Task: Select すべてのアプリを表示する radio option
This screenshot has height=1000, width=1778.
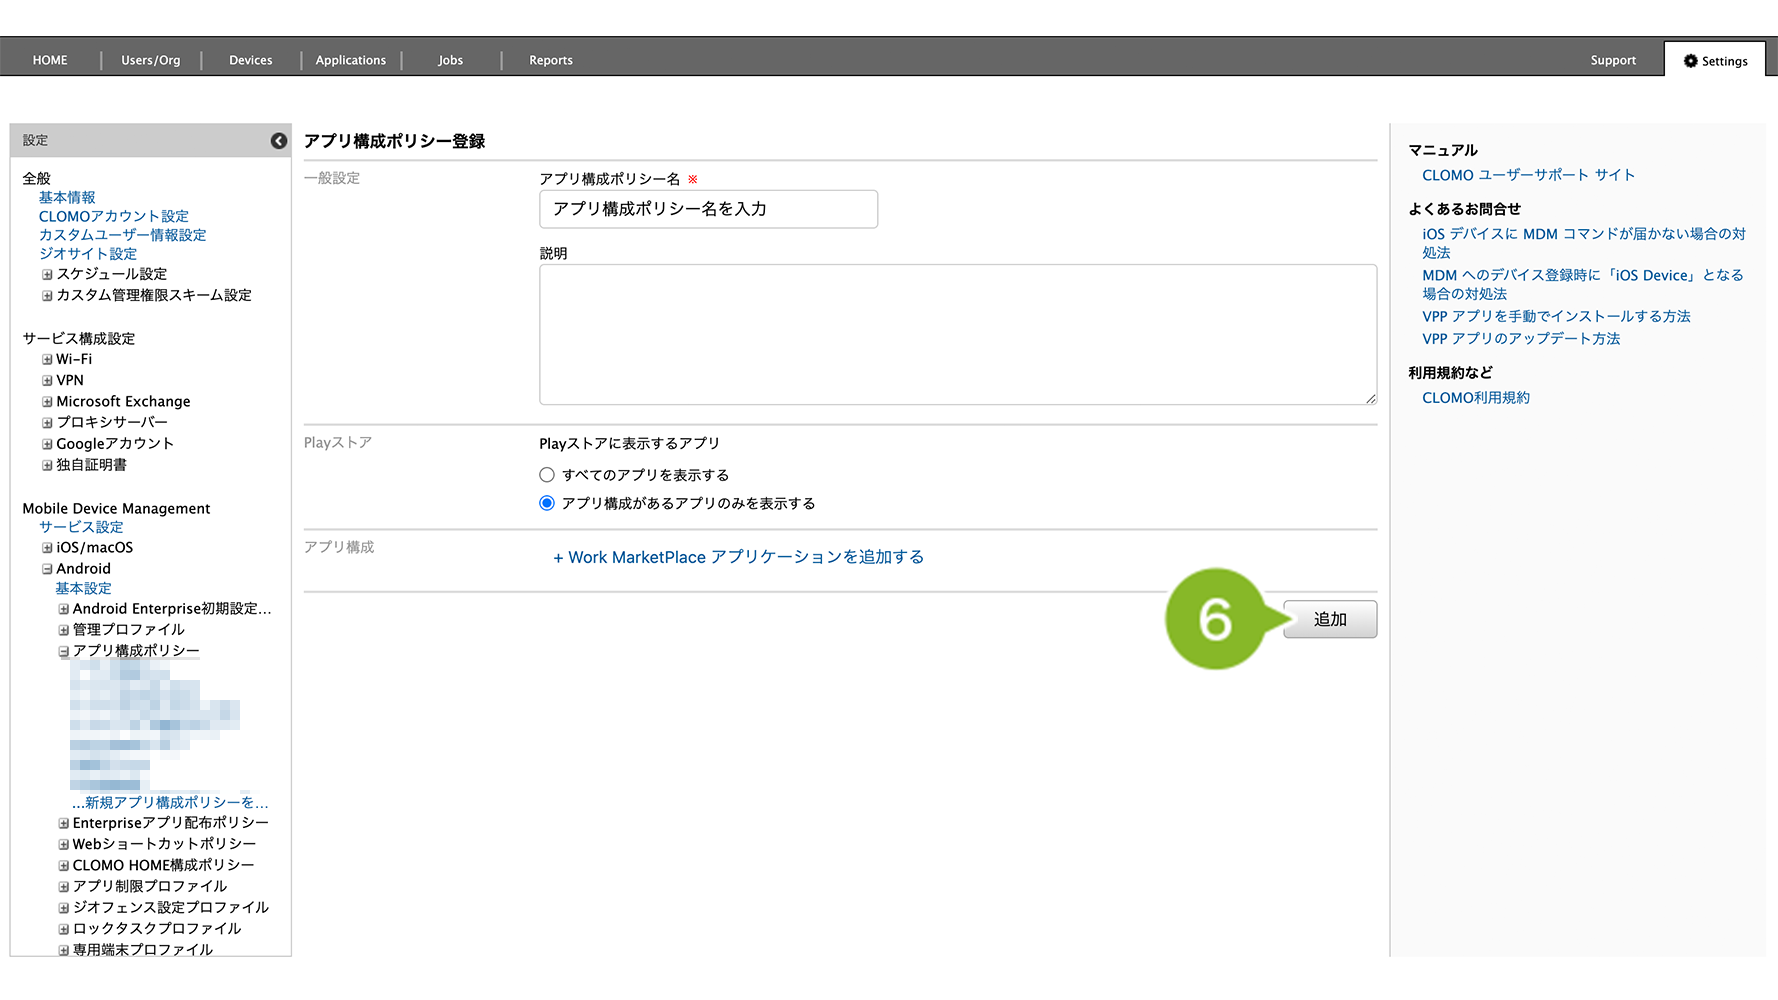Action: (x=547, y=475)
